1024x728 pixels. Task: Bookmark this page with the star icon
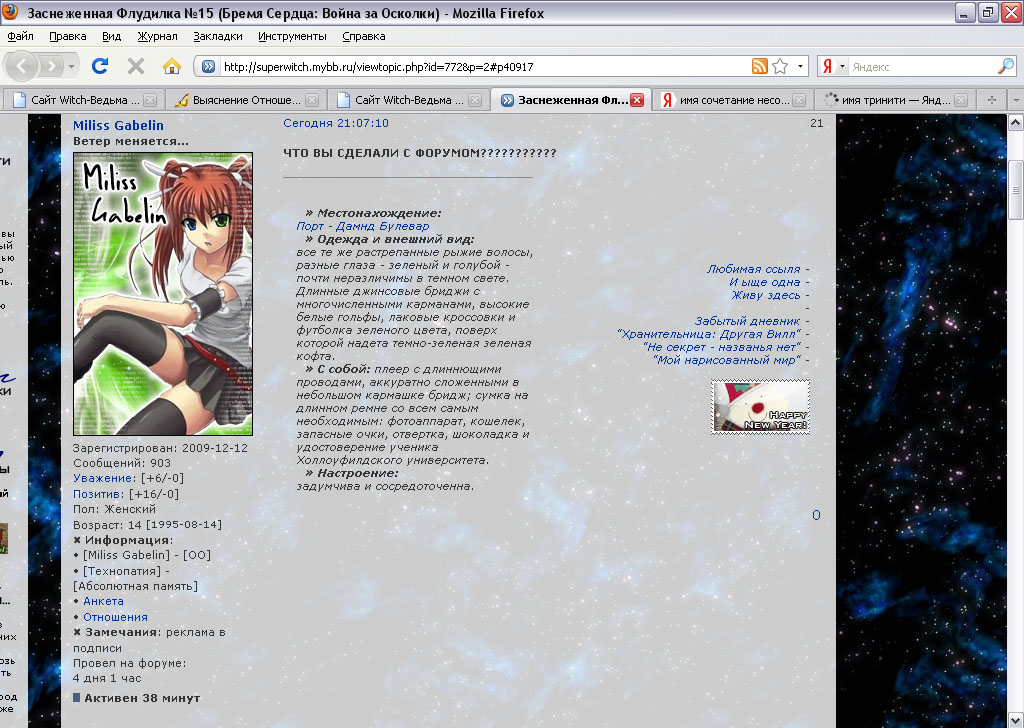(x=780, y=66)
